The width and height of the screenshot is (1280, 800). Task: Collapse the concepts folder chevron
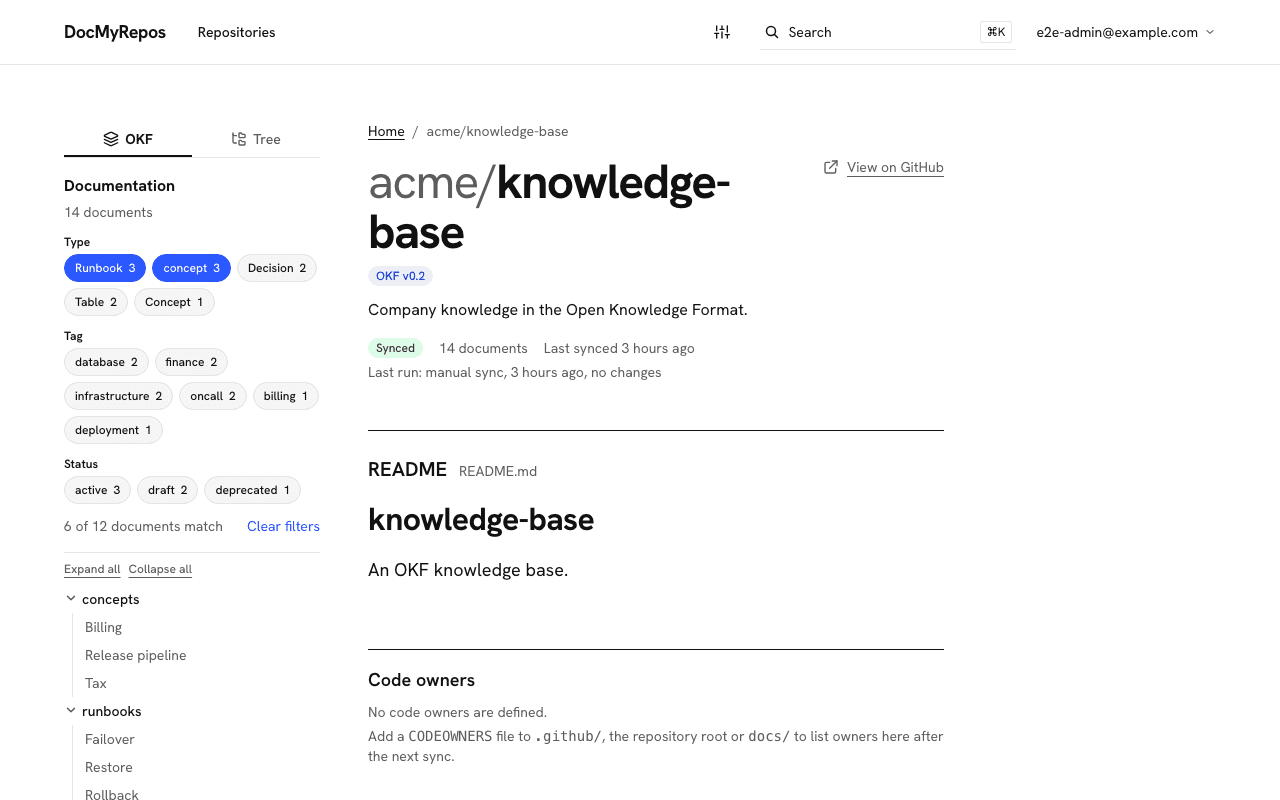coord(71,599)
